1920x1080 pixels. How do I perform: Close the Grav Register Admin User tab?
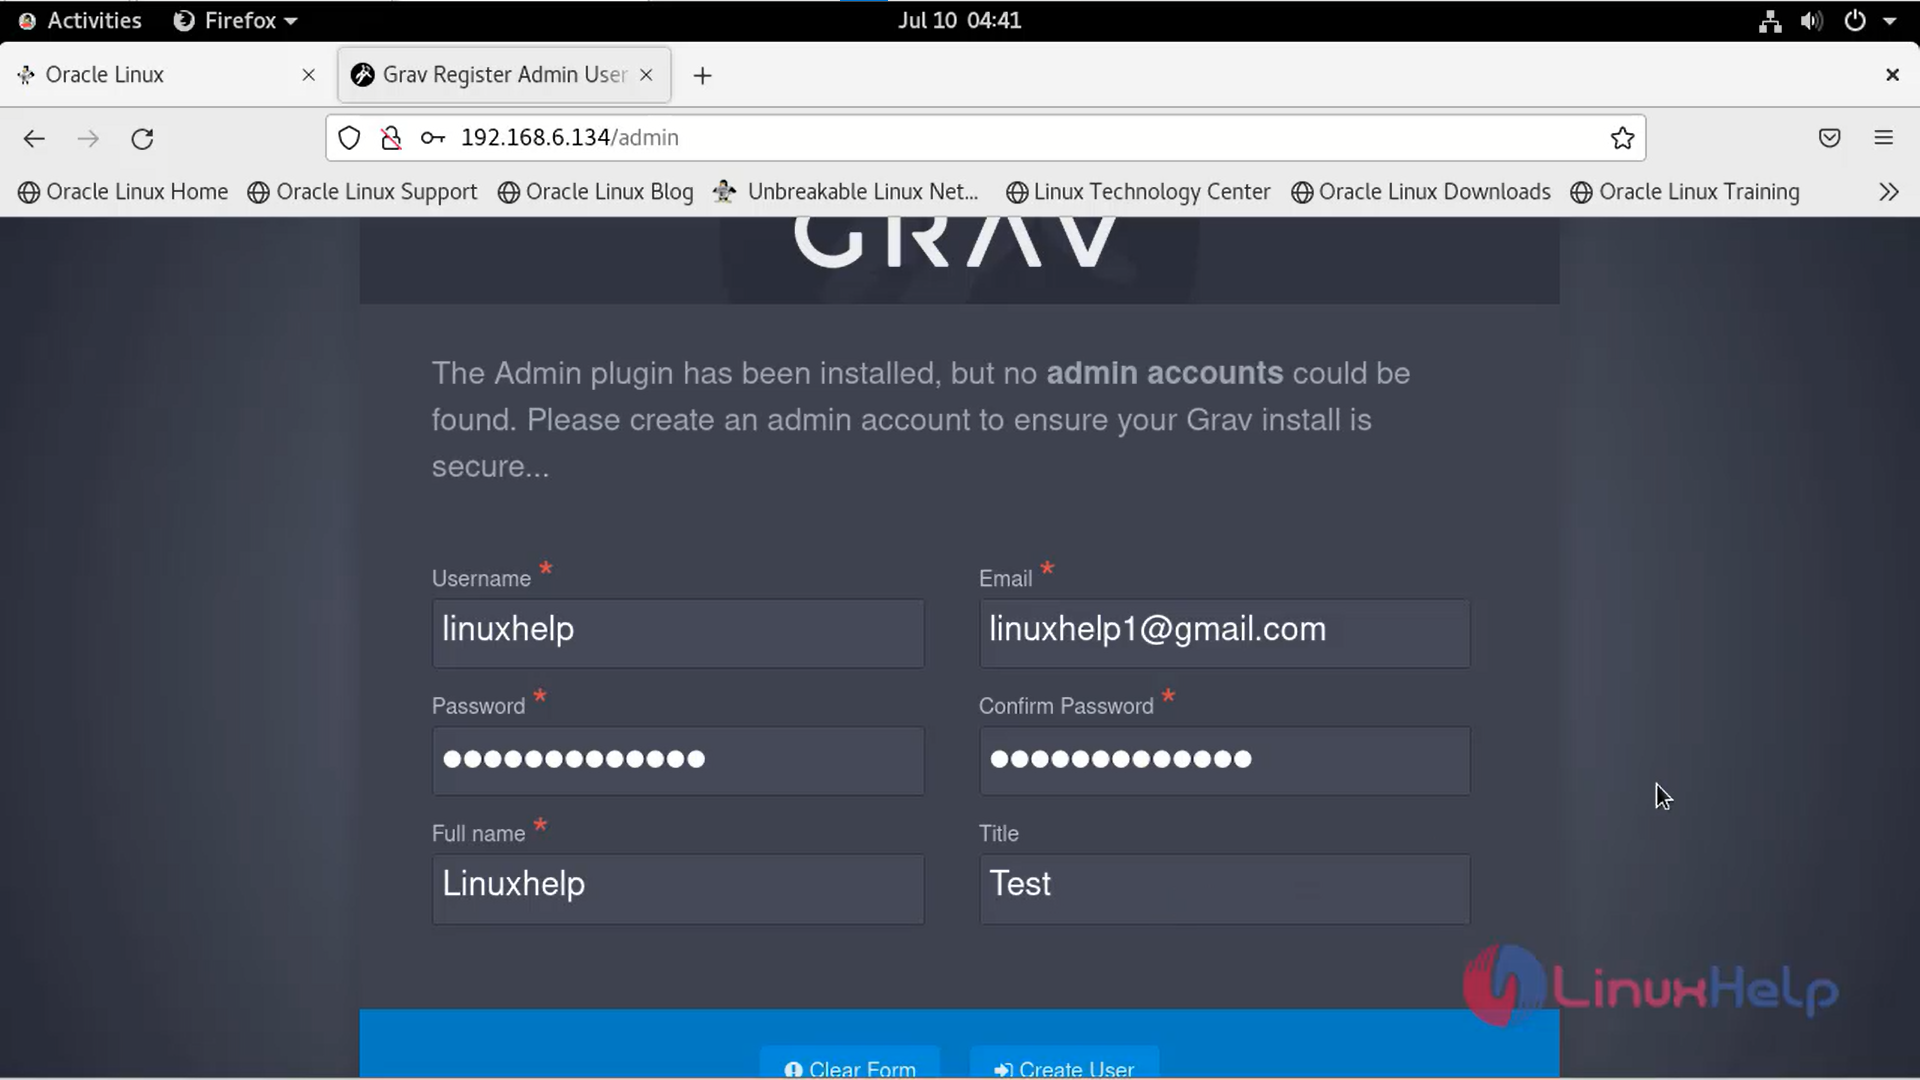(x=646, y=75)
